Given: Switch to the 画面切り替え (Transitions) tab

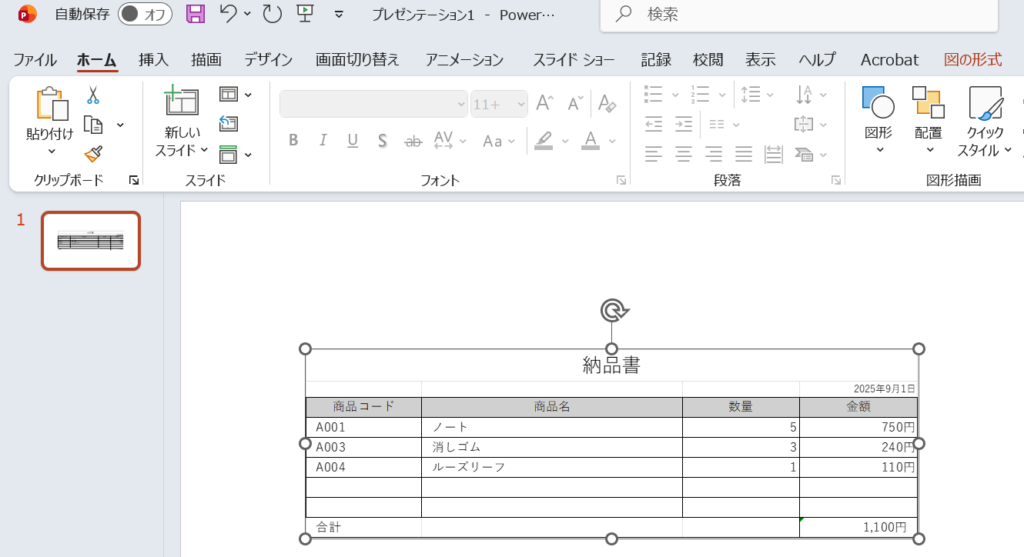Looking at the screenshot, I should click(357, 59).
